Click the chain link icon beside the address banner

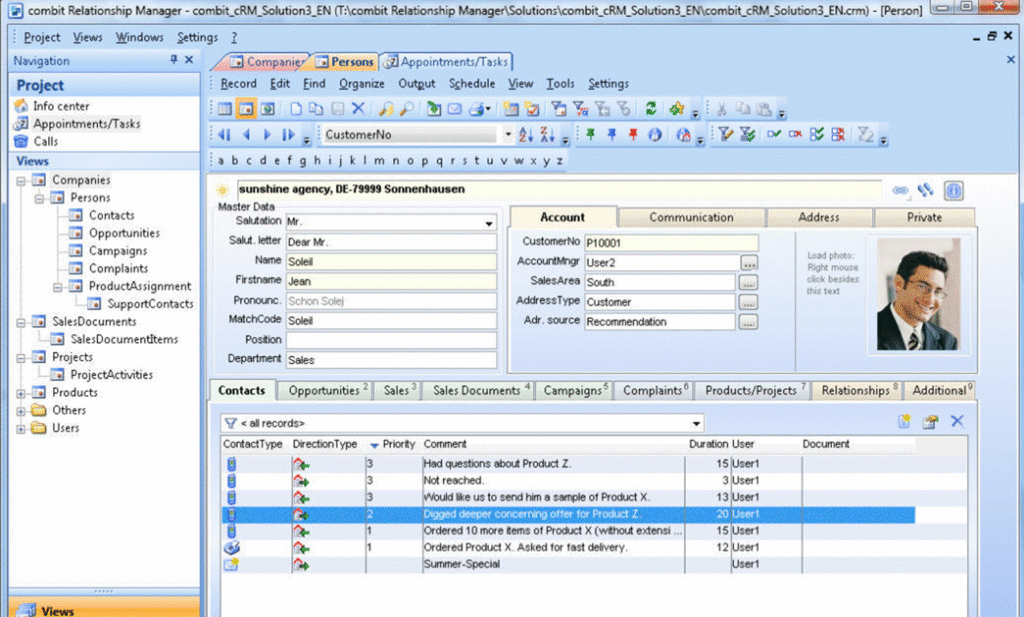tap(901, 191)
